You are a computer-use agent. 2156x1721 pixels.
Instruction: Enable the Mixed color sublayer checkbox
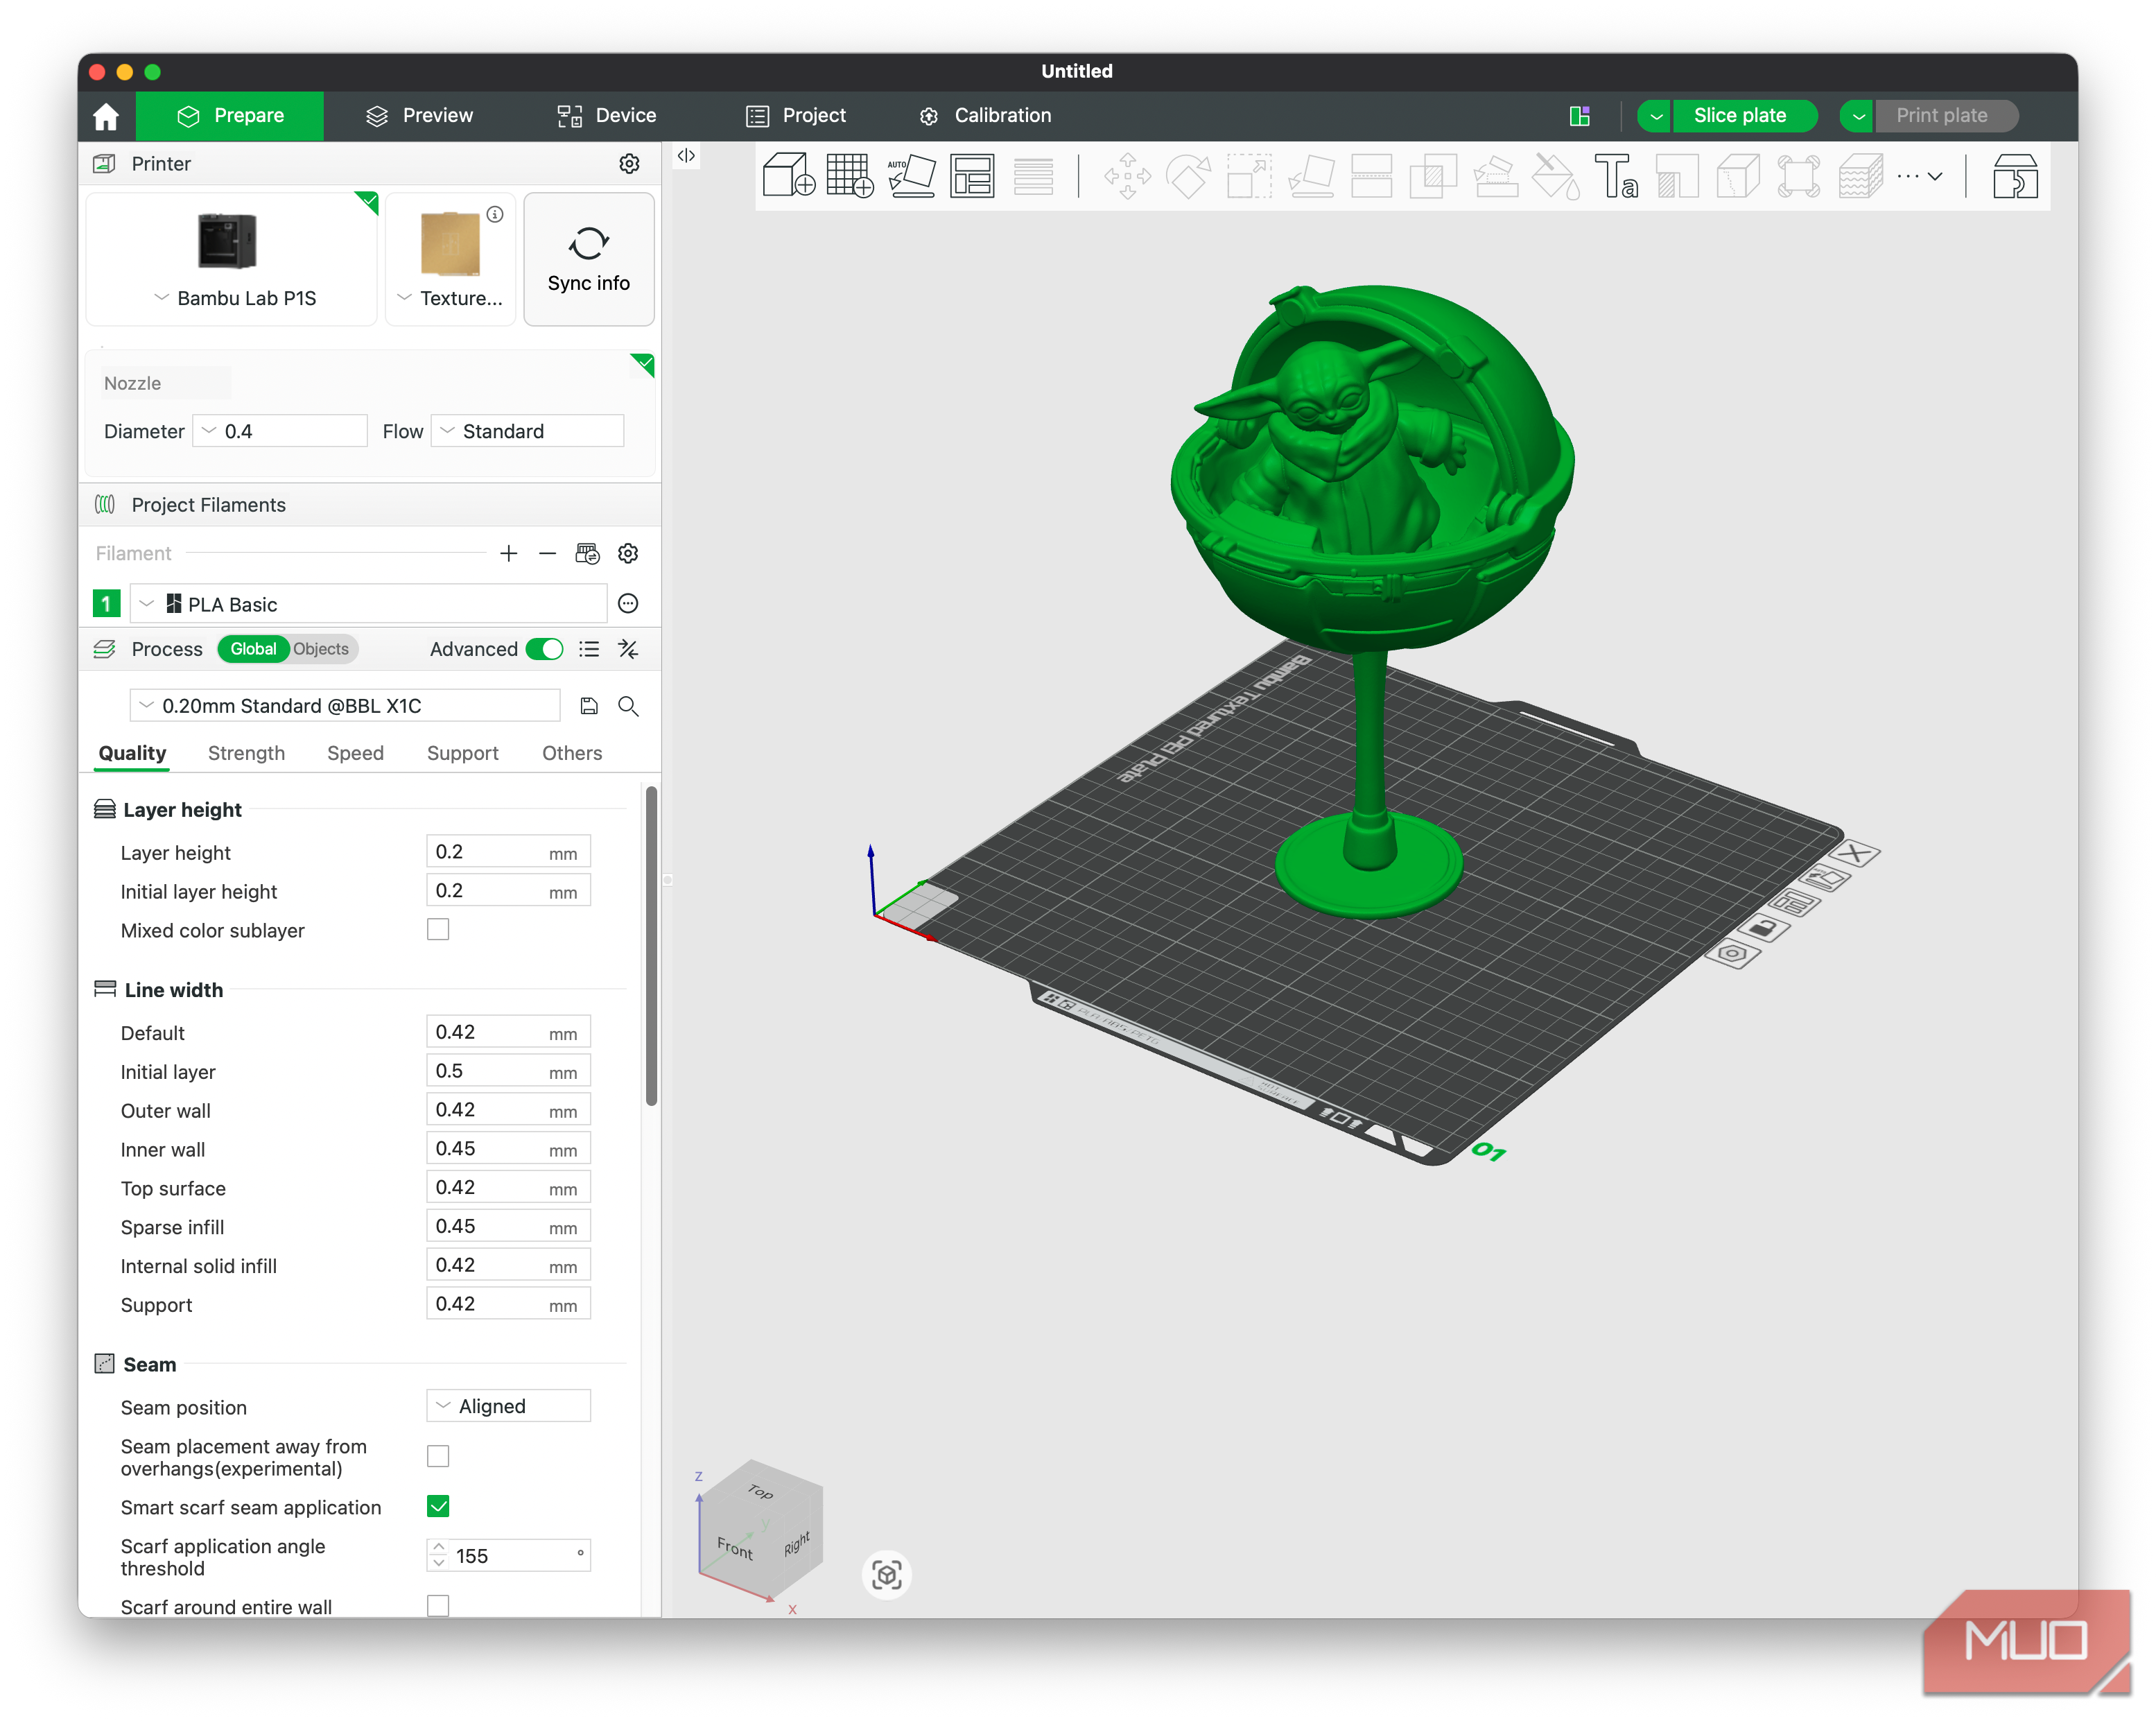click(438, 930)
